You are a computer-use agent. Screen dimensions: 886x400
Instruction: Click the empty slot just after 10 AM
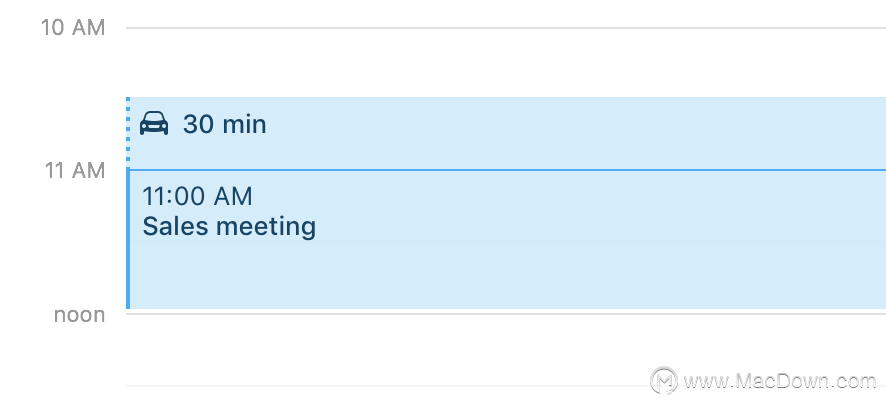point(506,62)
